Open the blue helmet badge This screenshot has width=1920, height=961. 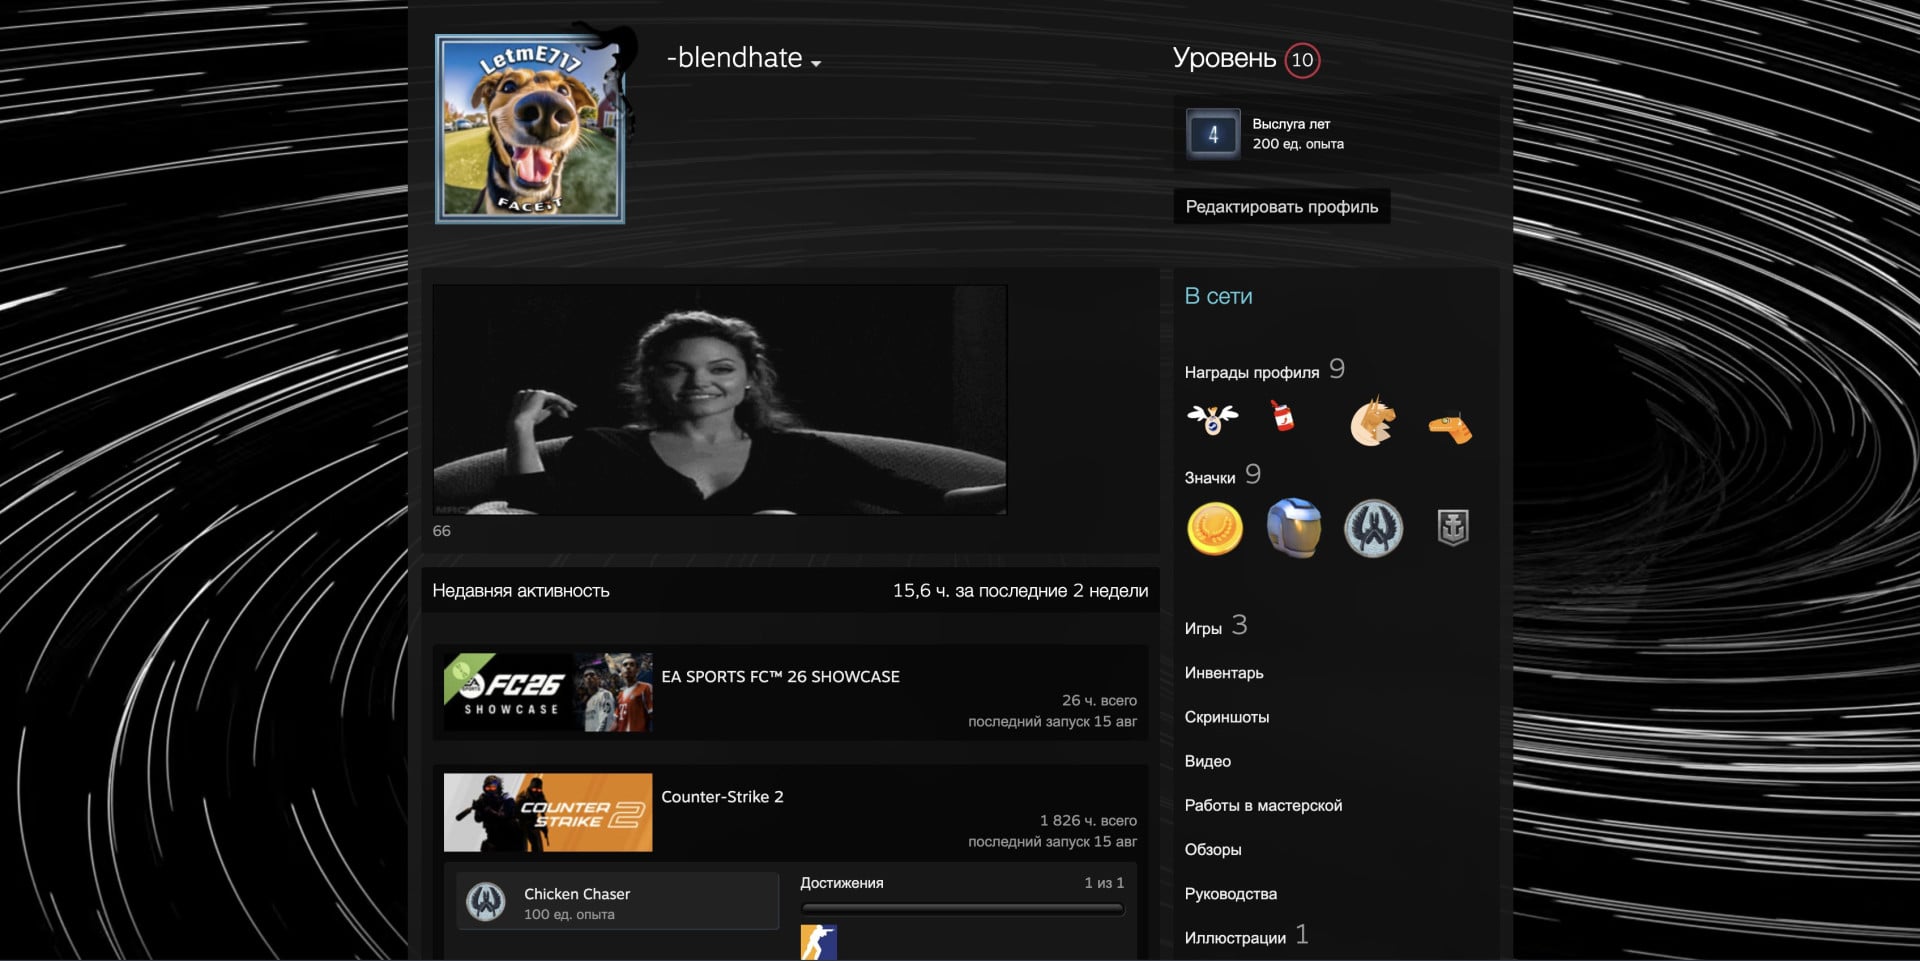pos(1293,528)
